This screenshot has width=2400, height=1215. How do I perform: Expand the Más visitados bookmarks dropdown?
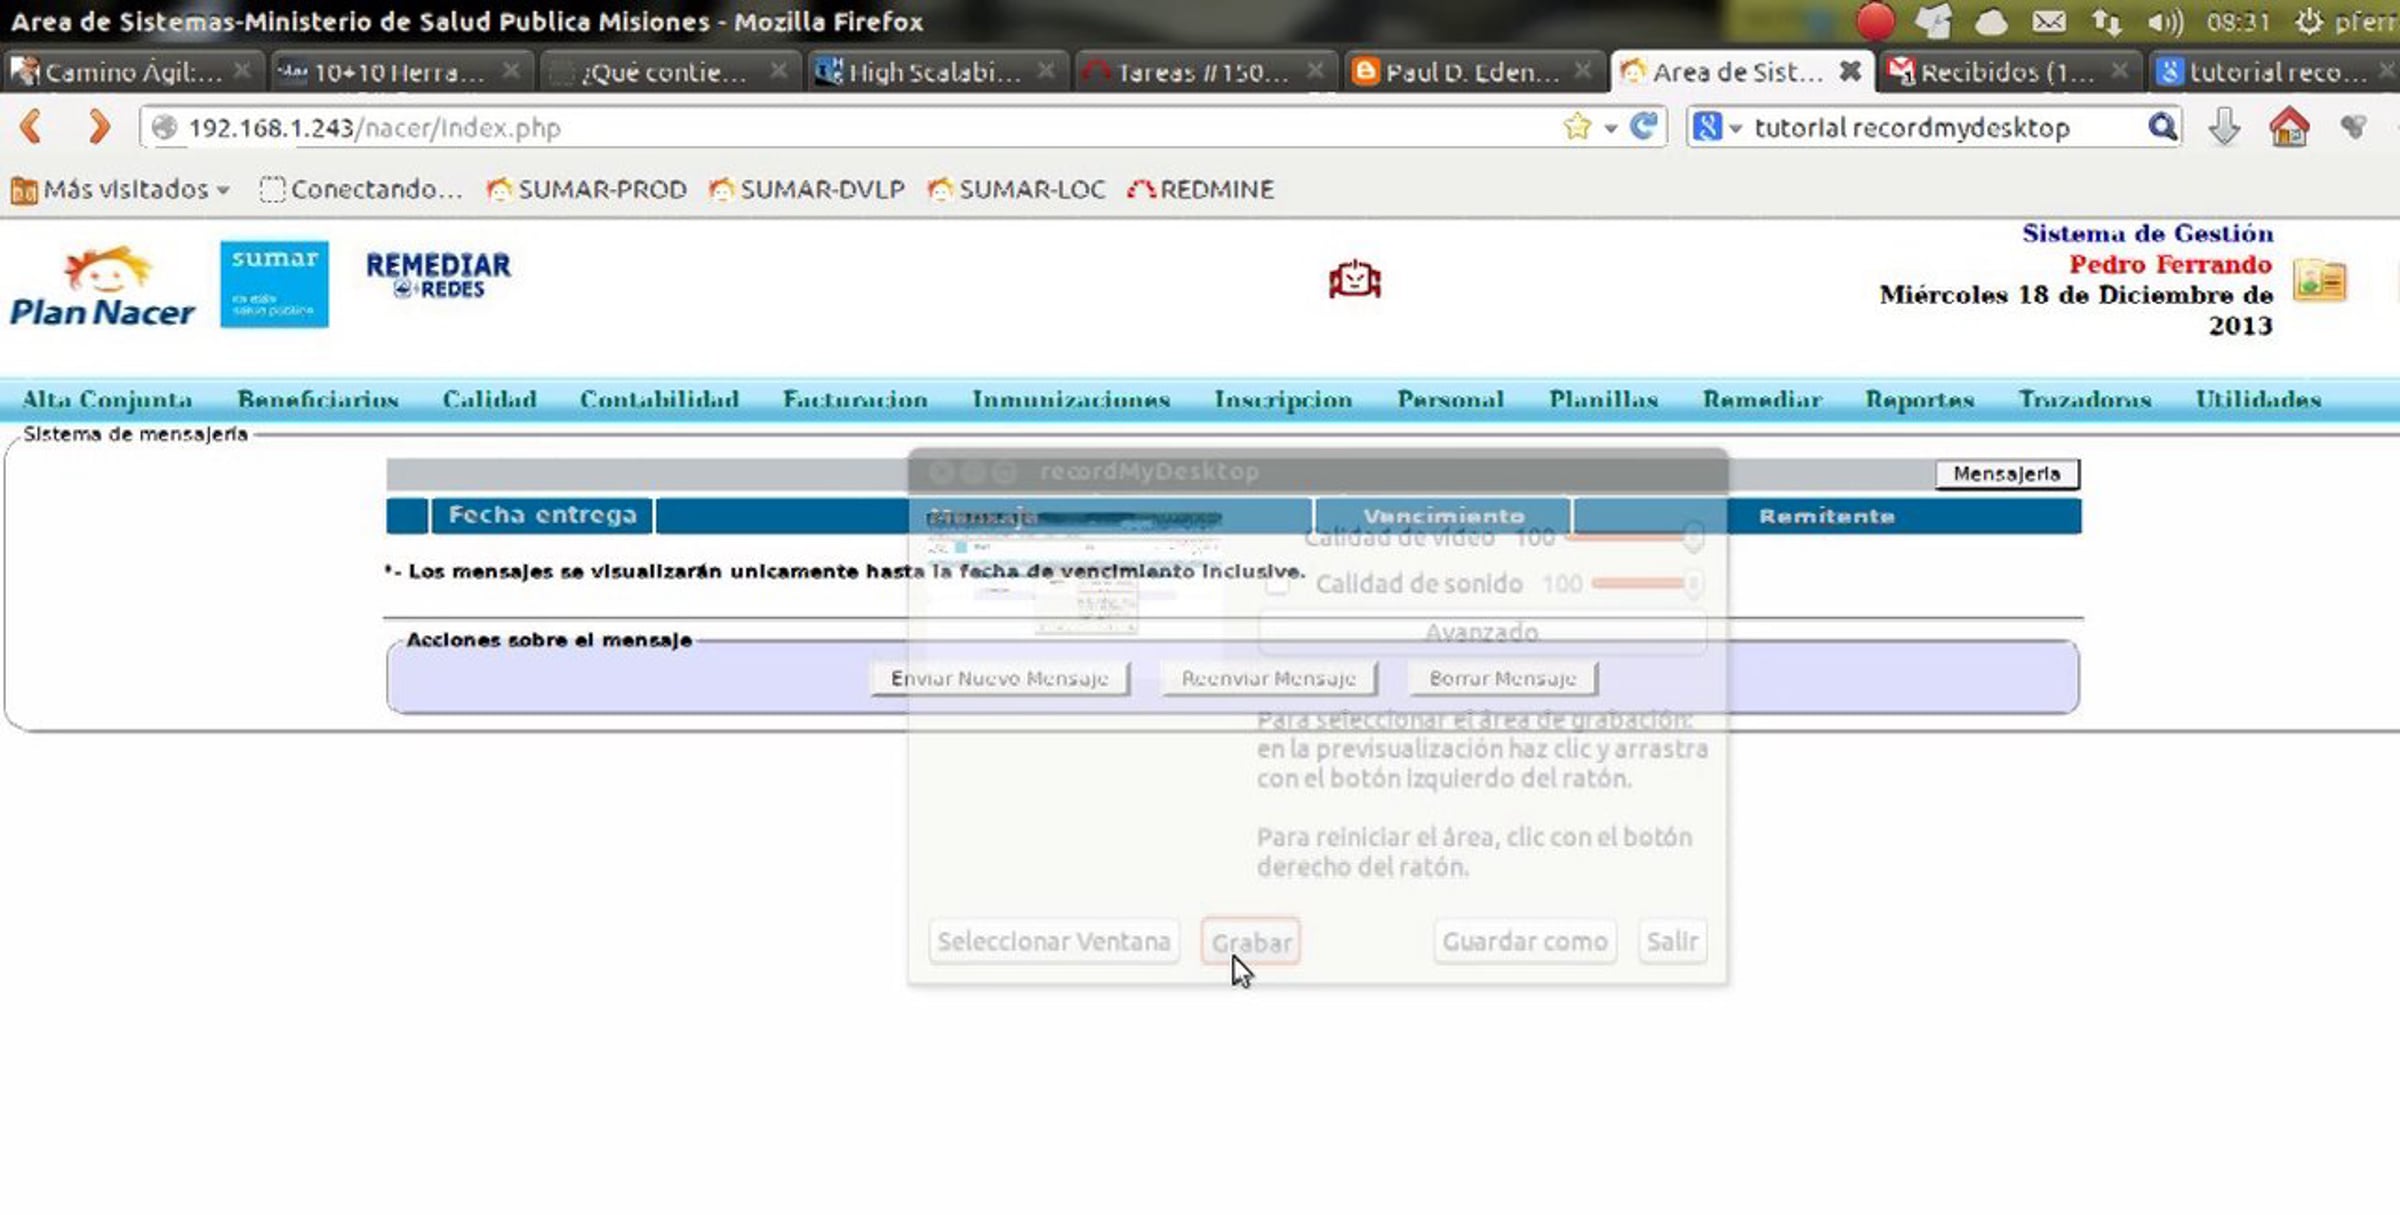(x=122, y=189)
